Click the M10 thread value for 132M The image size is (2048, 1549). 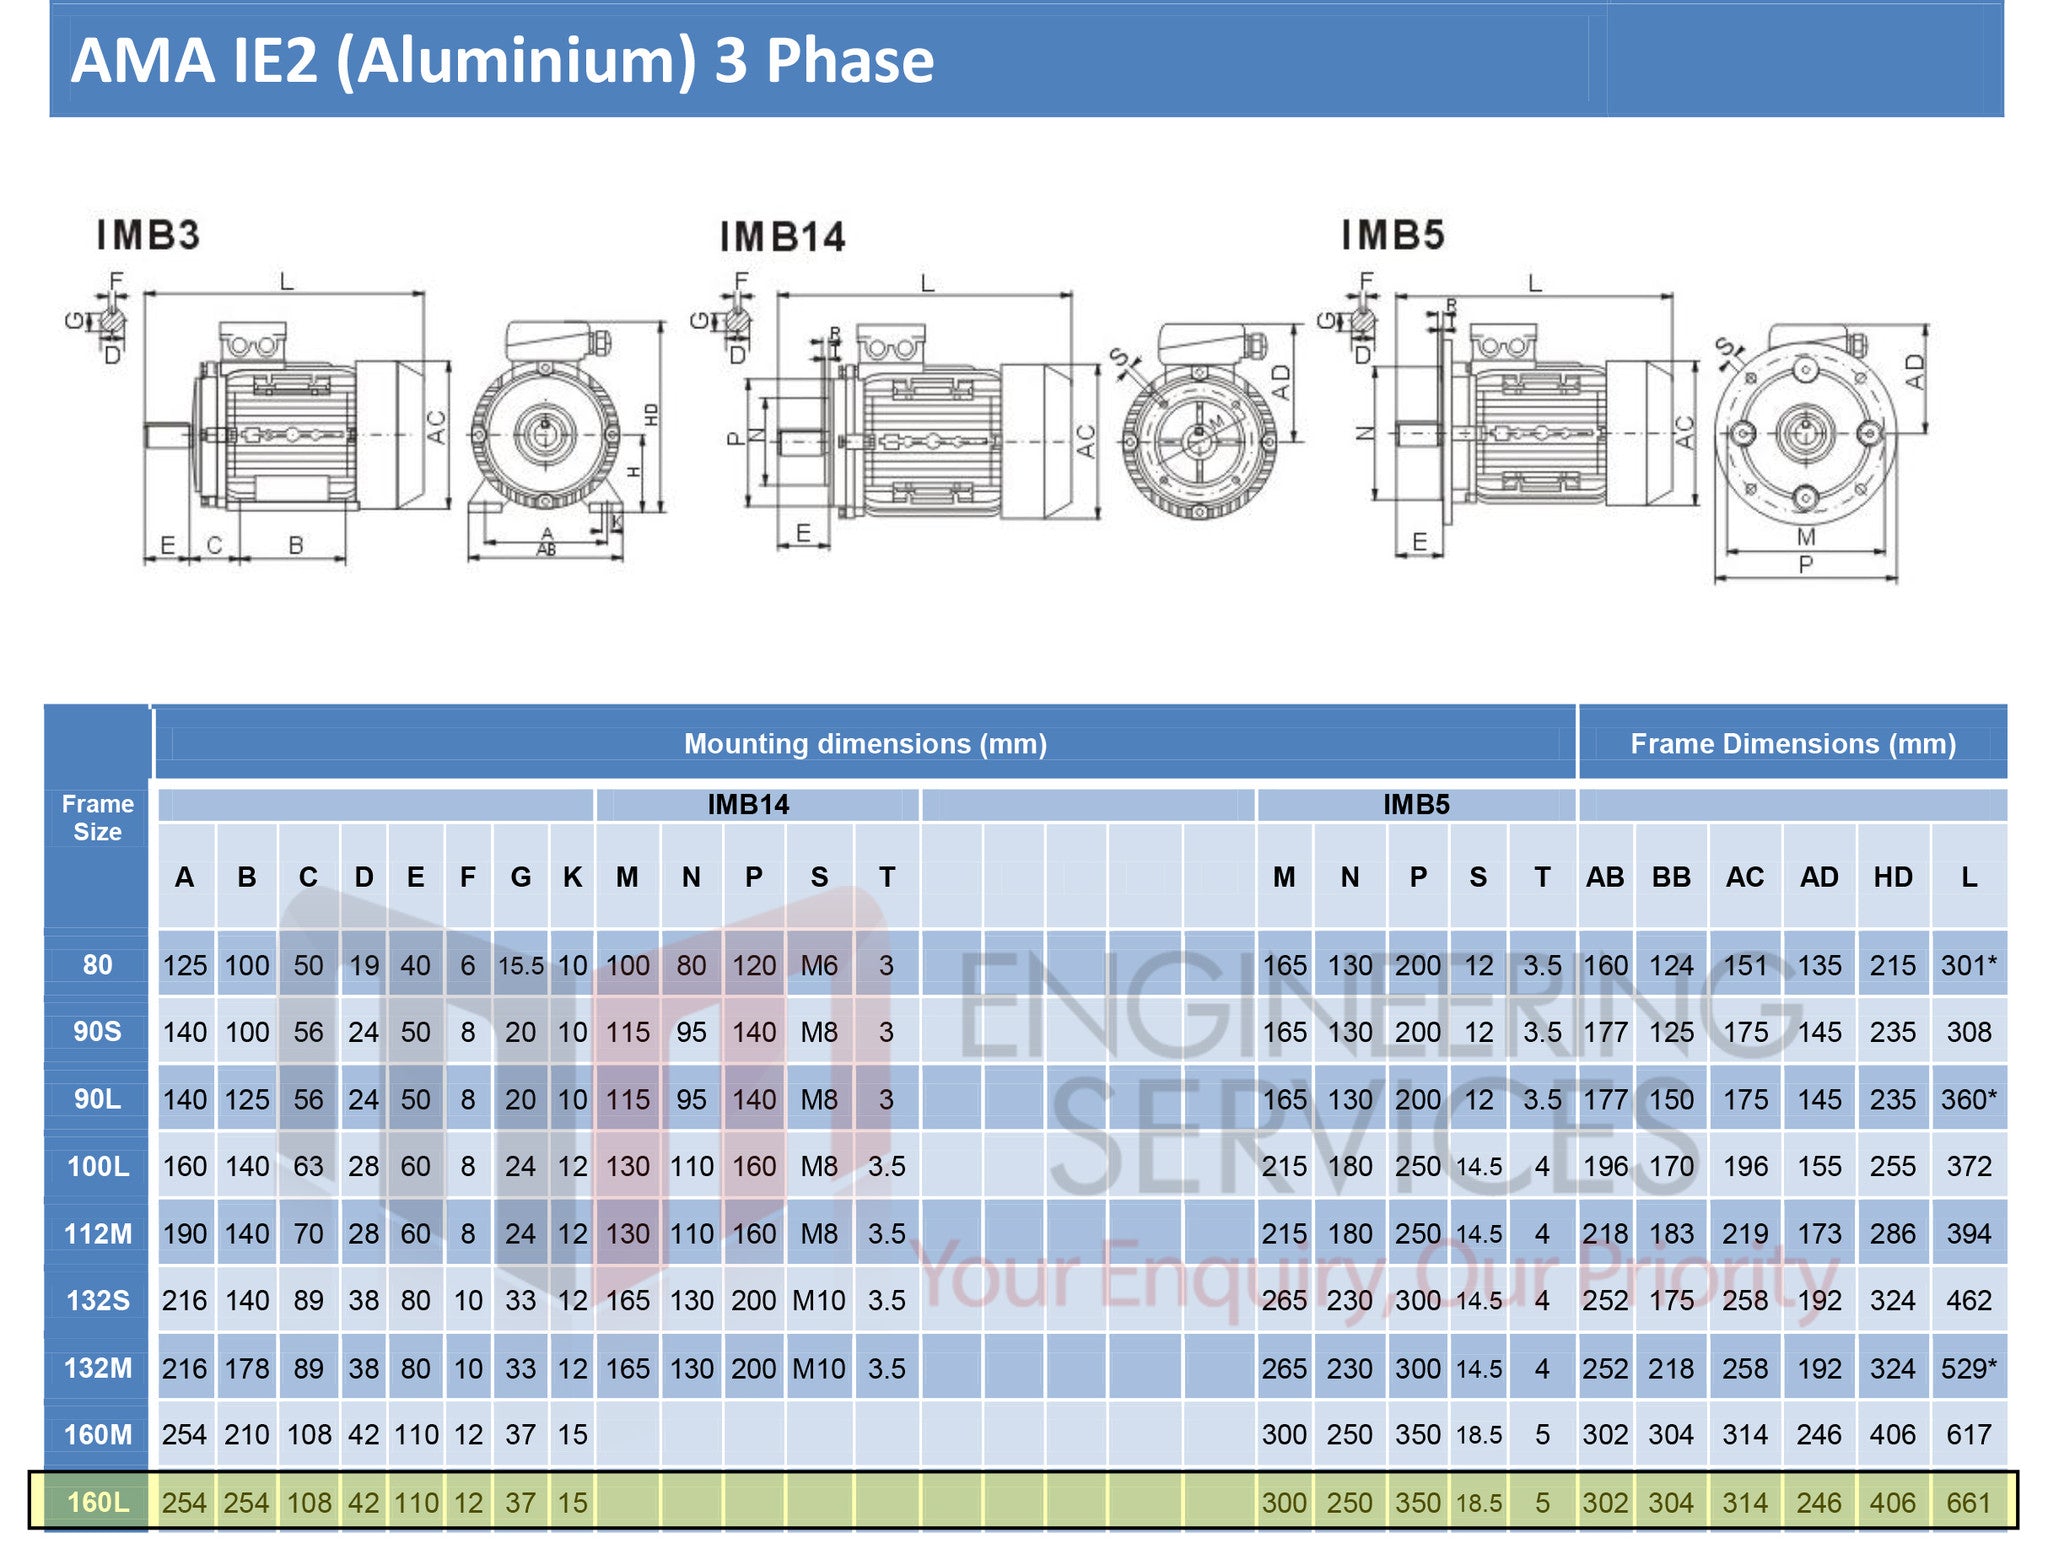(x=819, y=1368)
